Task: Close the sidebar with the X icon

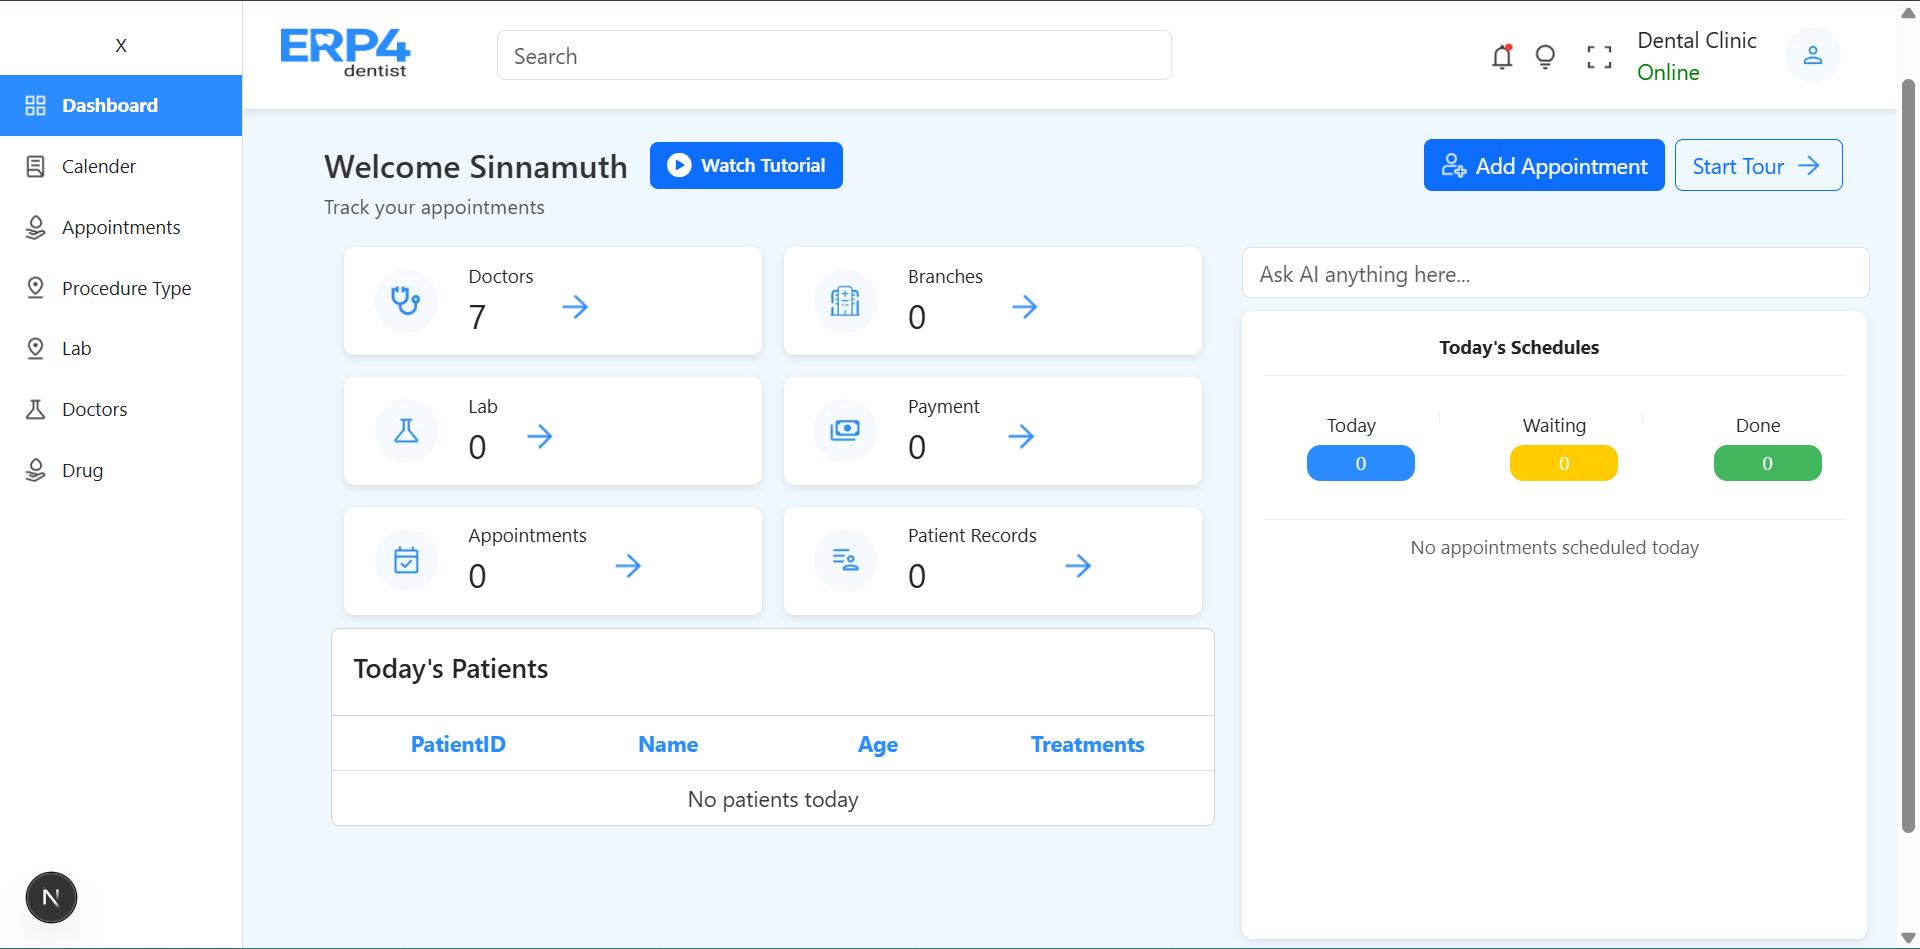Action: 121,45
